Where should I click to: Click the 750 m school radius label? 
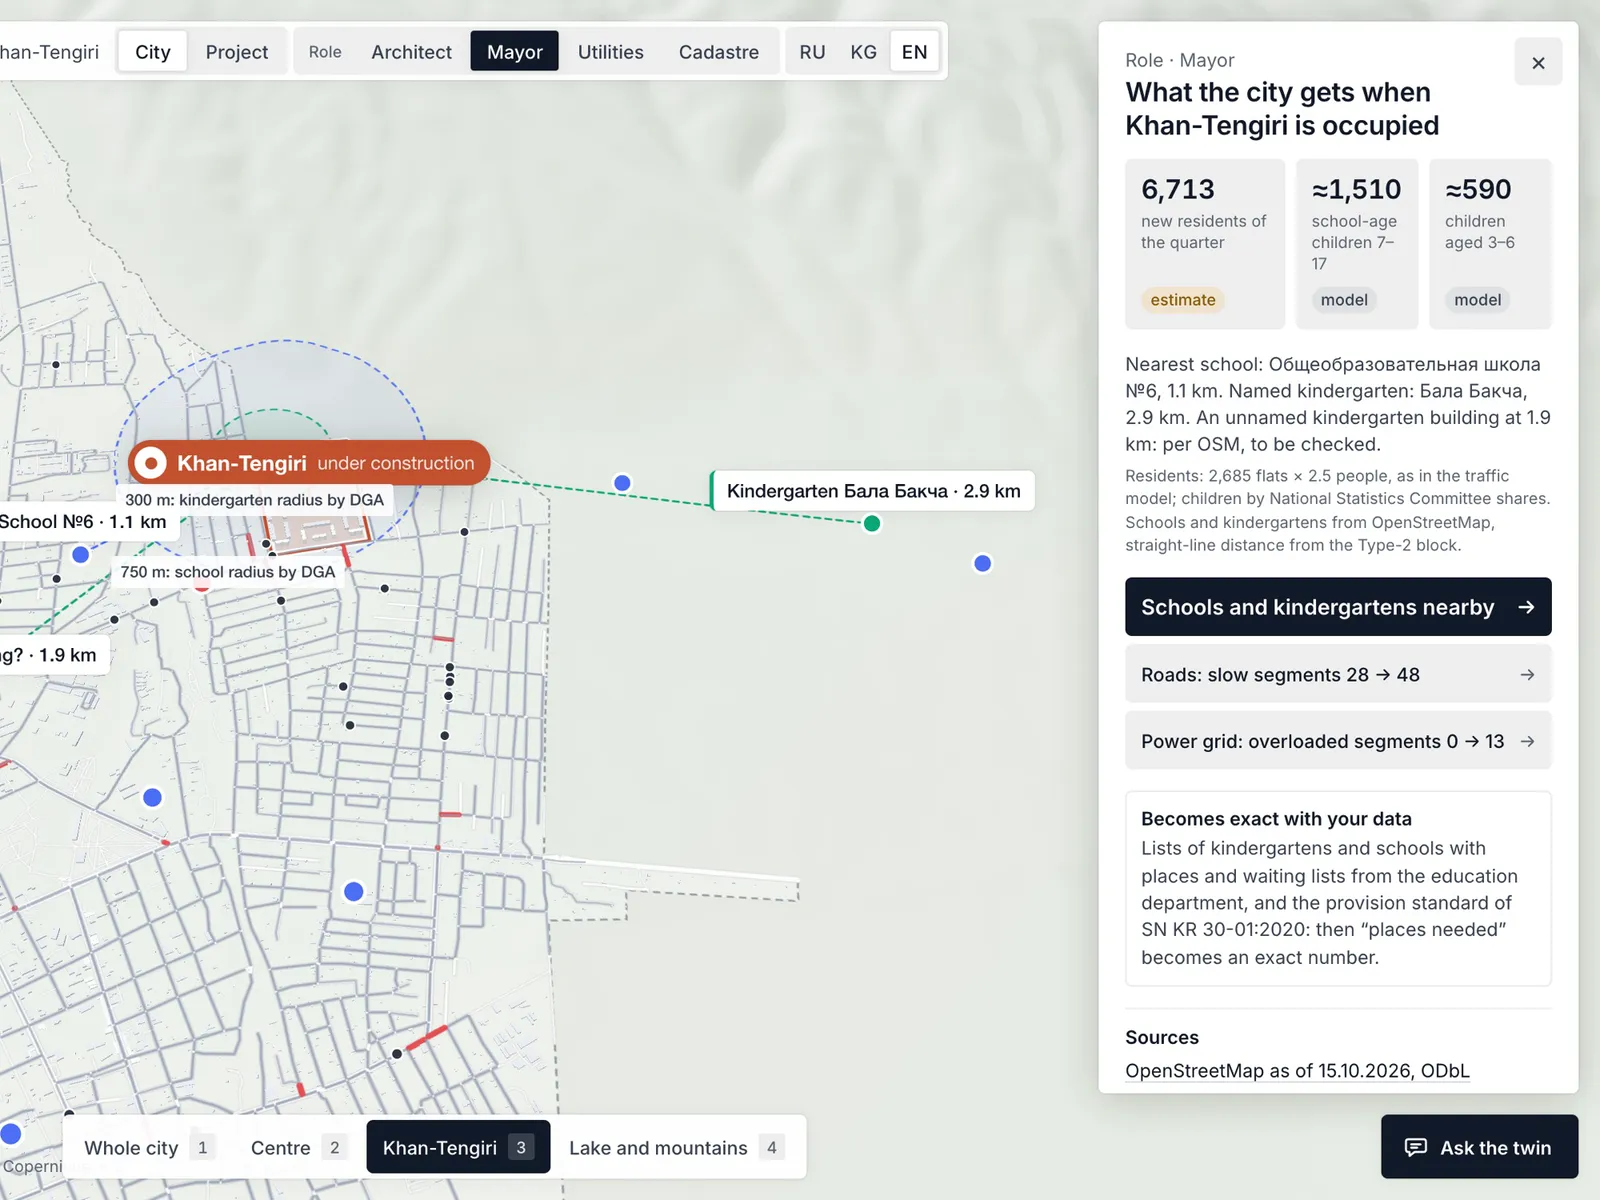click(x=228, y=572)
